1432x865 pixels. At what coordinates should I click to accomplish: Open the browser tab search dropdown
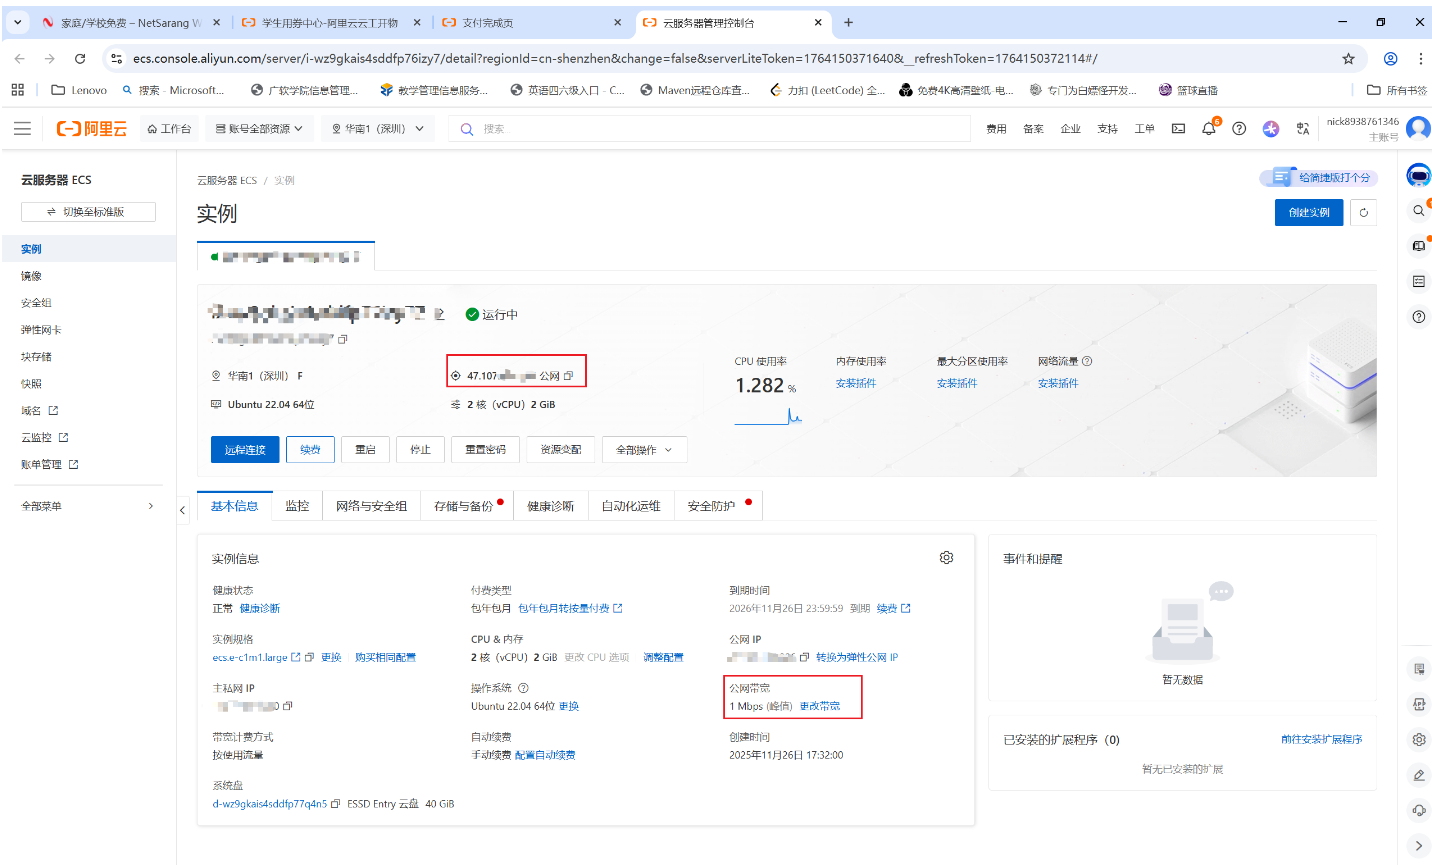coord(17,22)
